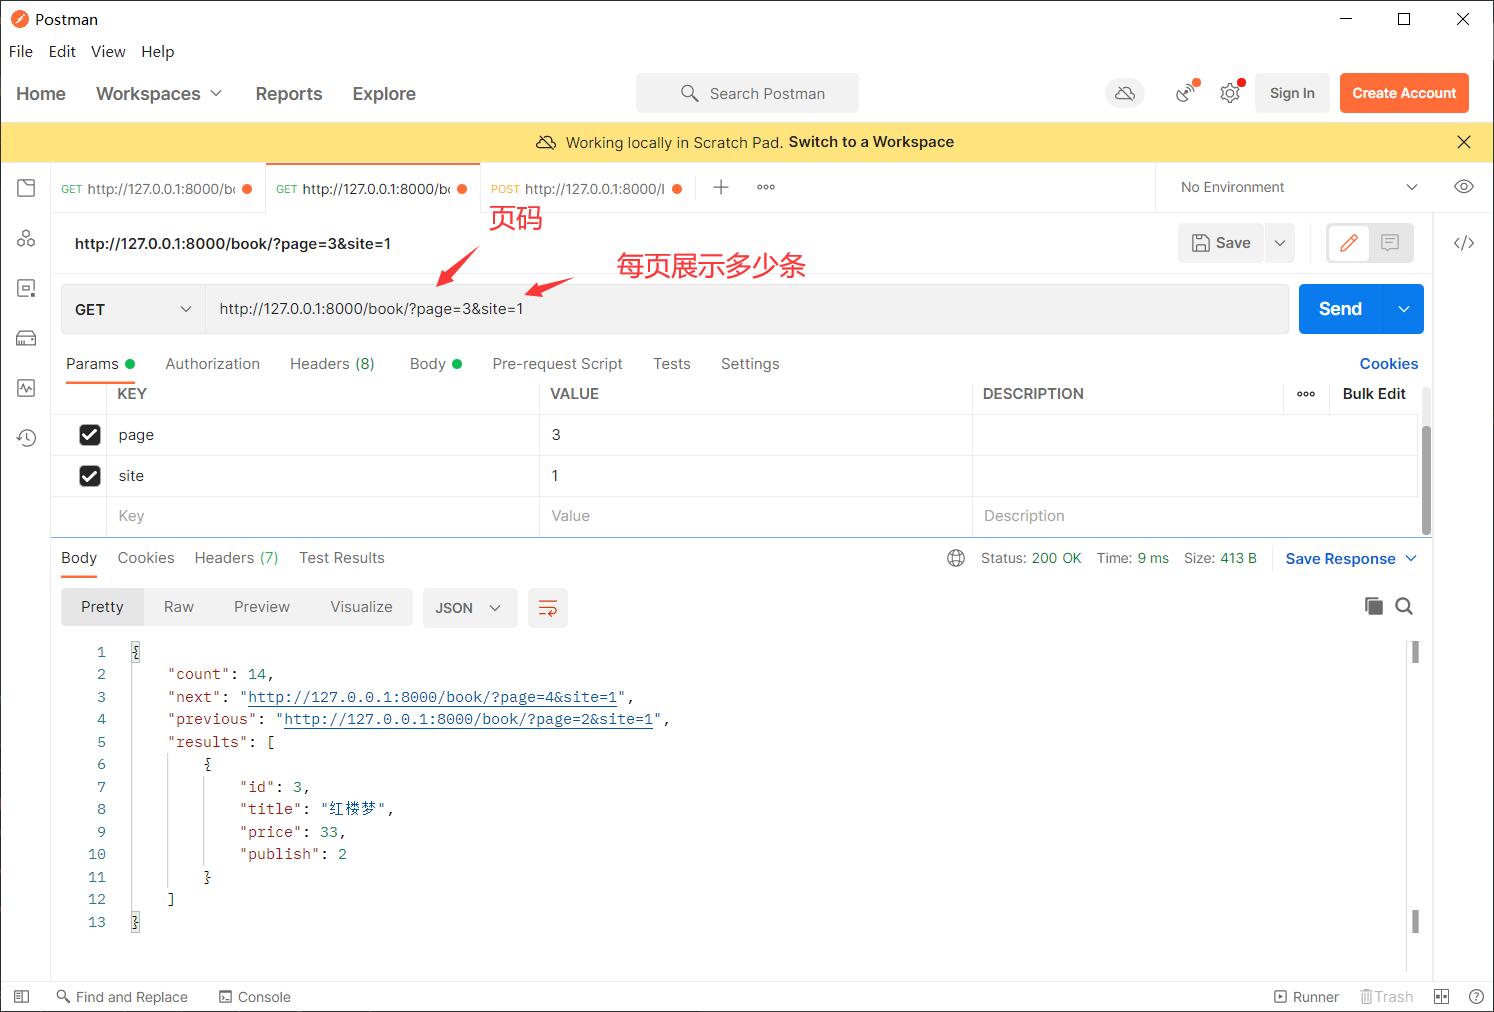Click the offline cloud sync icon
The height and width of the screenshot is (1012, 1494).
tap(1125, 93)
